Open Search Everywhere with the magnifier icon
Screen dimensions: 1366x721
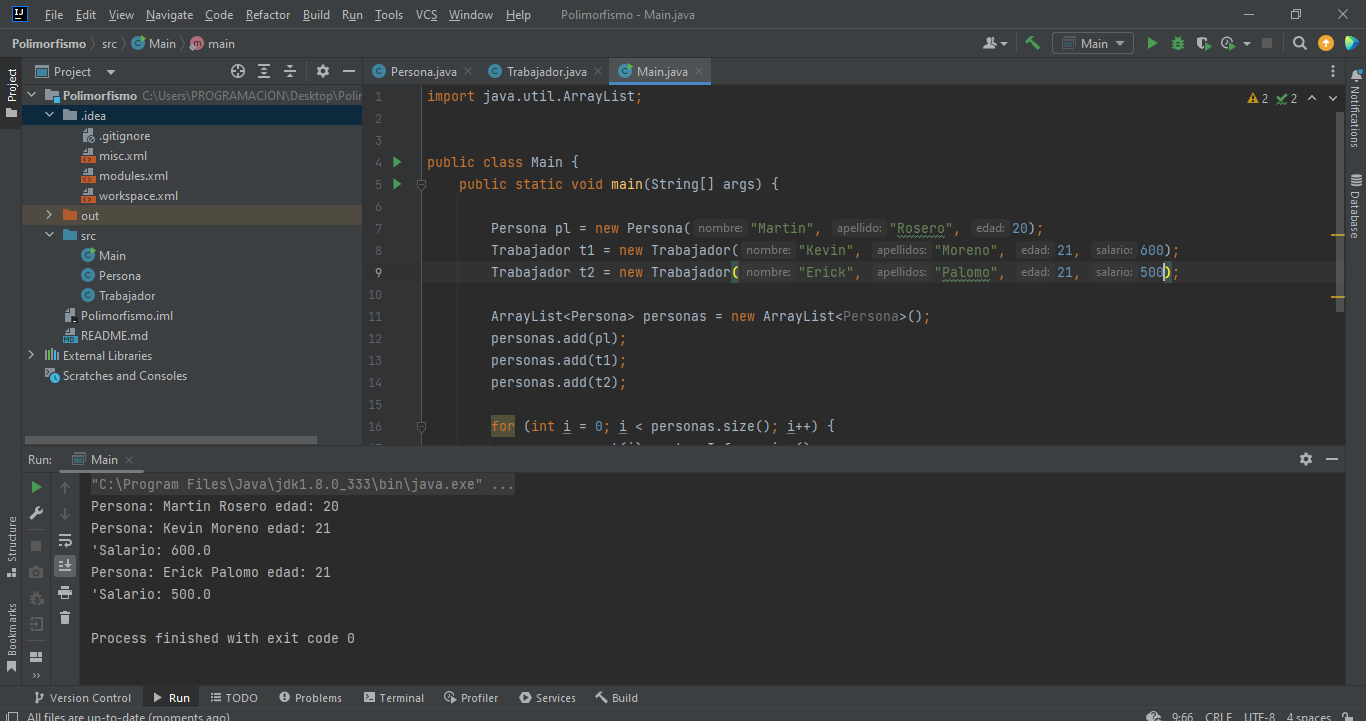coord(1299,43)
